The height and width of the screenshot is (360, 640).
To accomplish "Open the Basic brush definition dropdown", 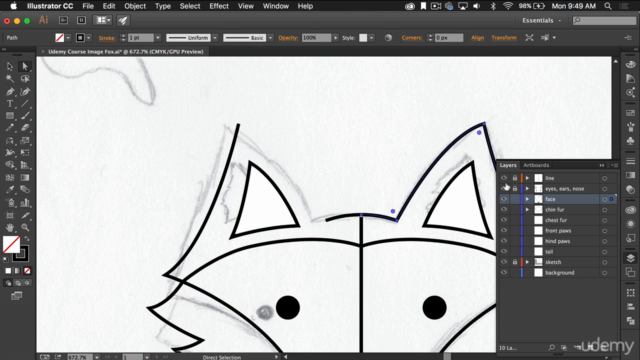I will [x=270, y=38].
